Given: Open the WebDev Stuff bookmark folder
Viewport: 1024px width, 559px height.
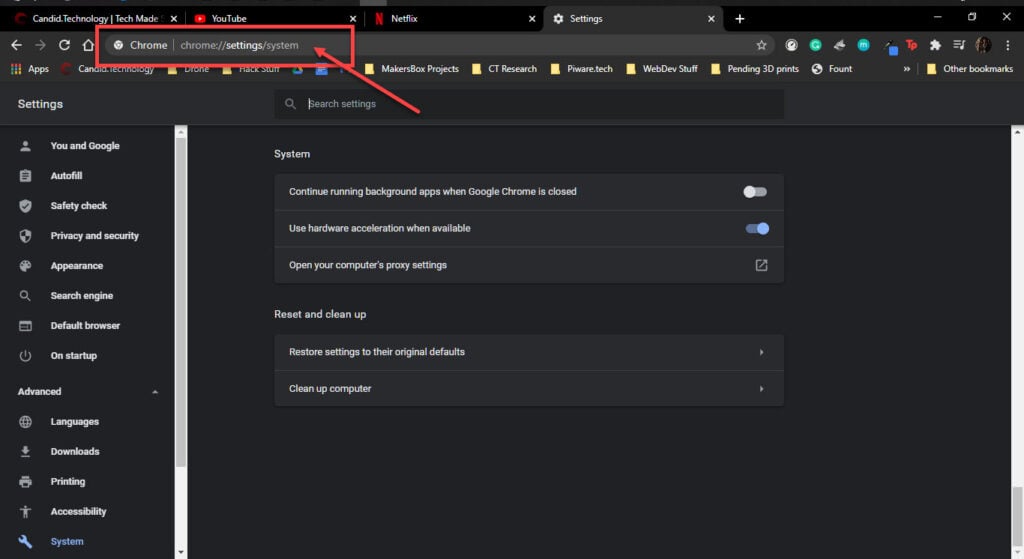Looking at the screenshot, I should [661, 69].
